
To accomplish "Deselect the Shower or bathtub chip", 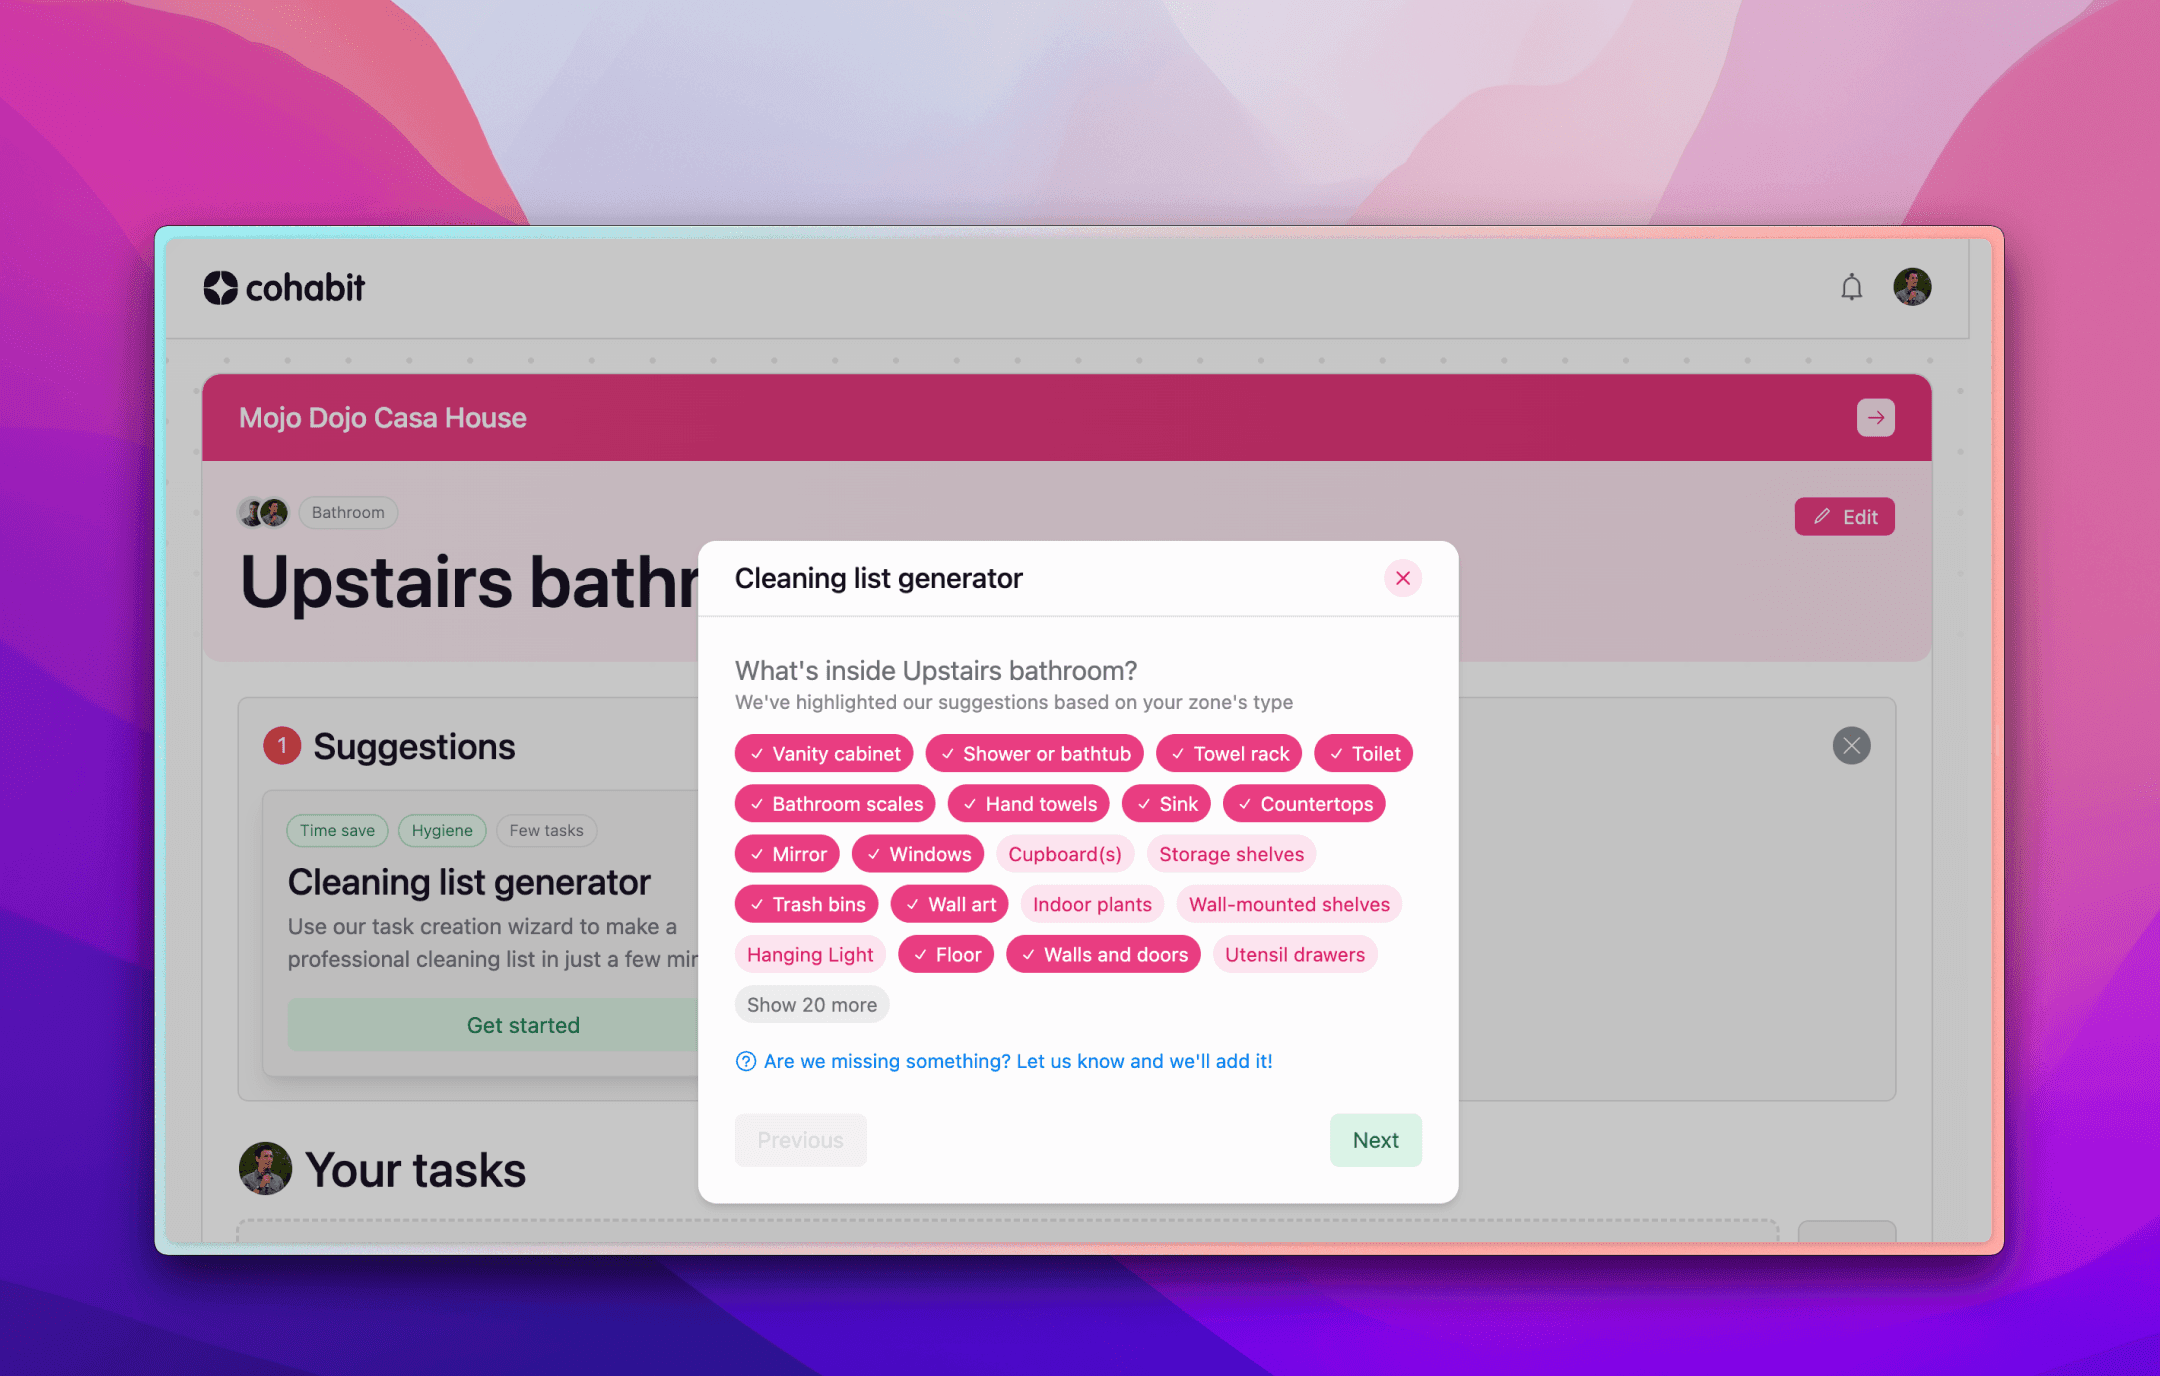I will click(x=1034, y=754).
